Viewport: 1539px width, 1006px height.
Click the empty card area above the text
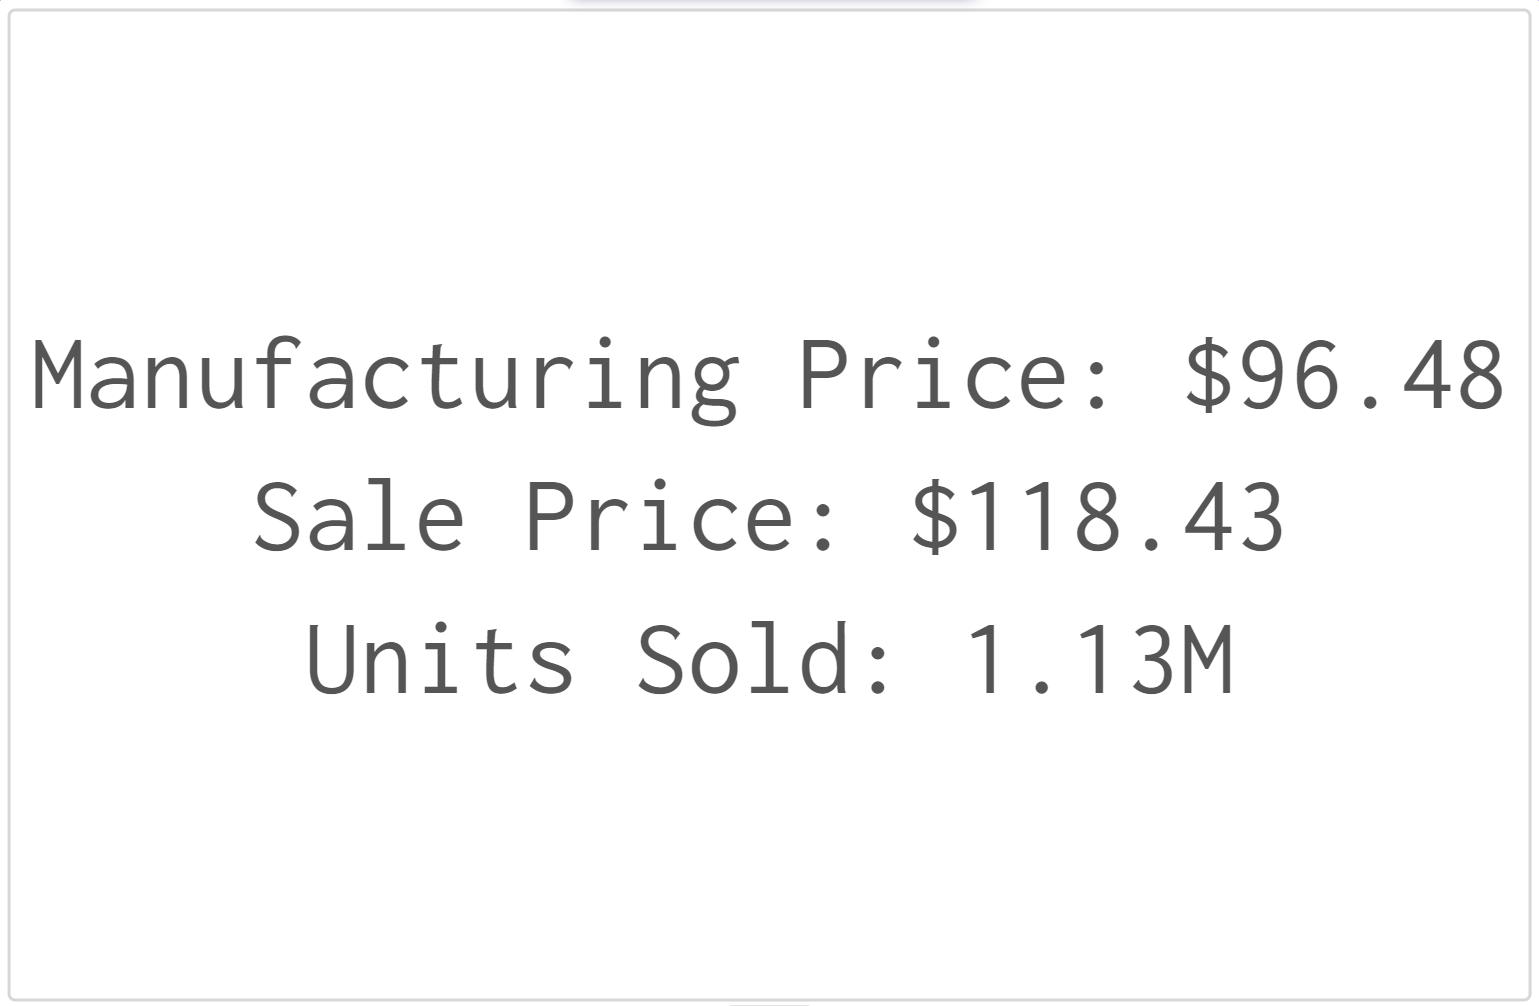pyautogui.click(x=769, y=170)
